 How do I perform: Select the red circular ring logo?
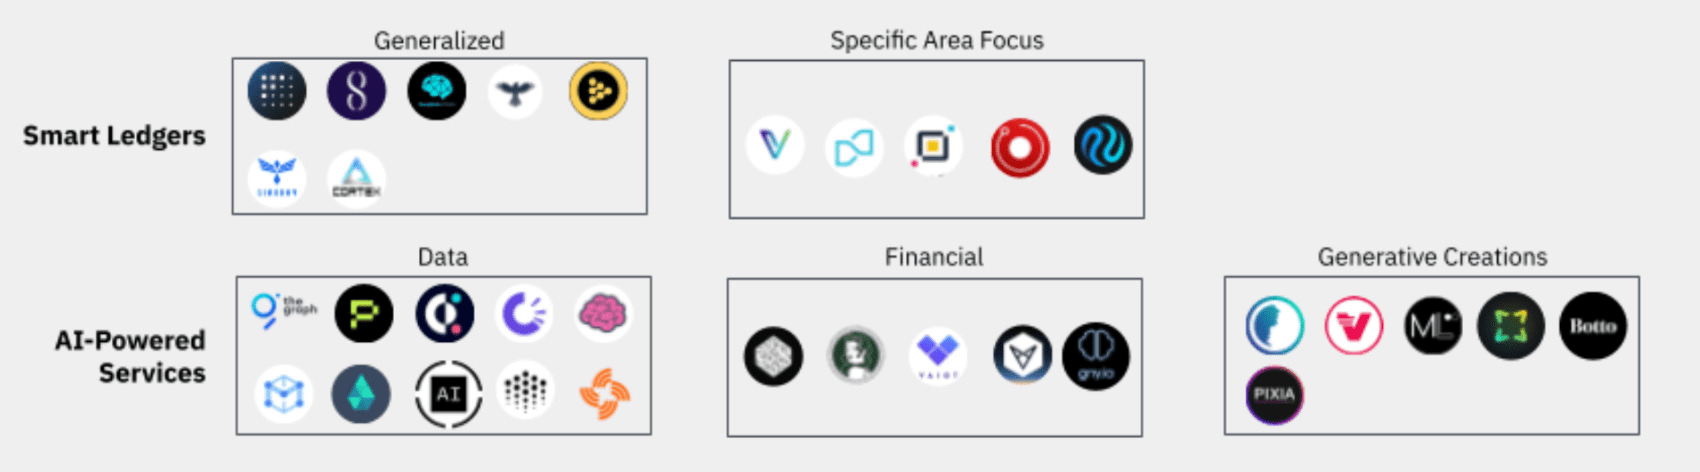1019,148
